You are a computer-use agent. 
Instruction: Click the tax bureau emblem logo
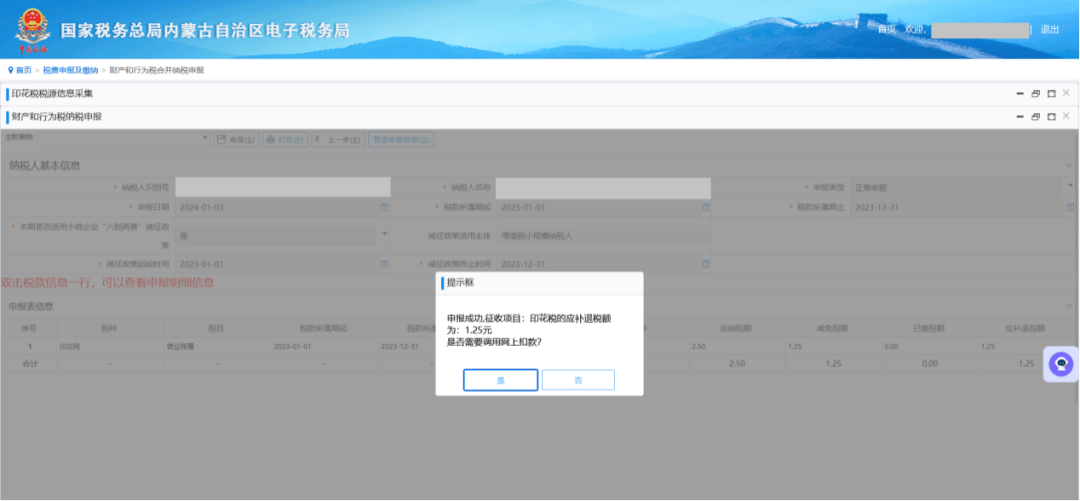pos(32,30)
